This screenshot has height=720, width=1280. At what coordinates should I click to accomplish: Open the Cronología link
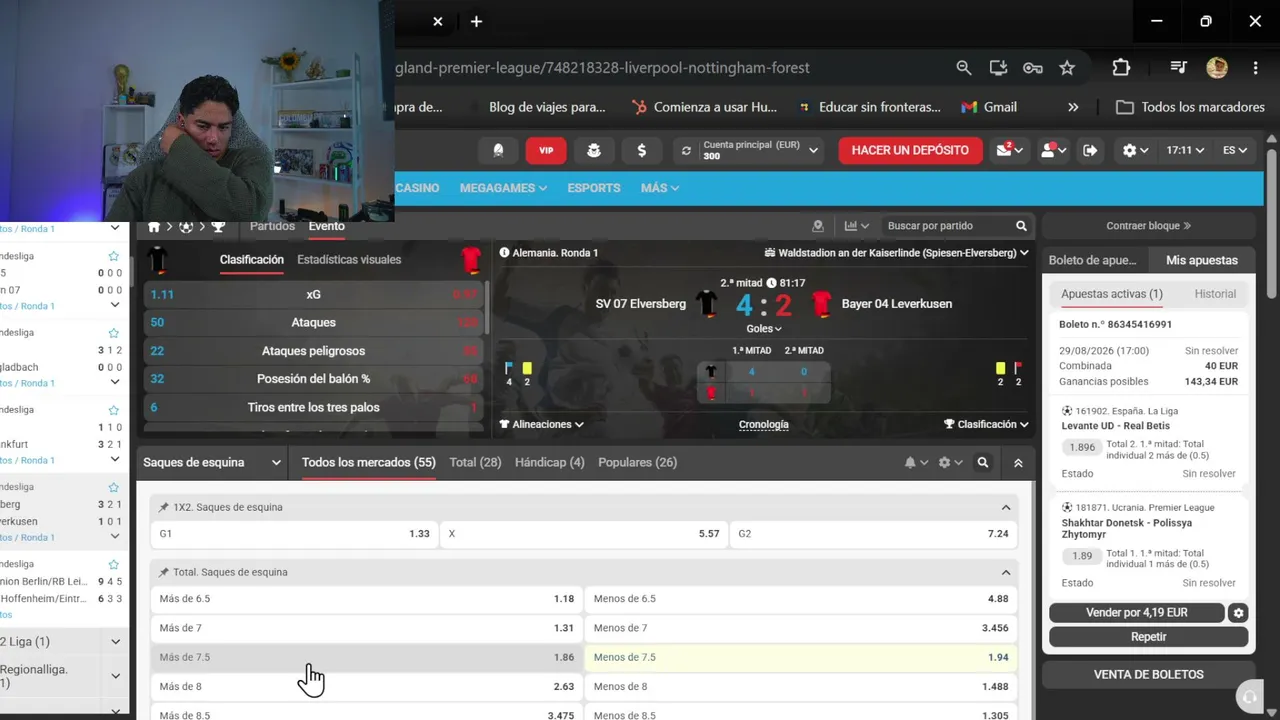(x=764, y=424)
